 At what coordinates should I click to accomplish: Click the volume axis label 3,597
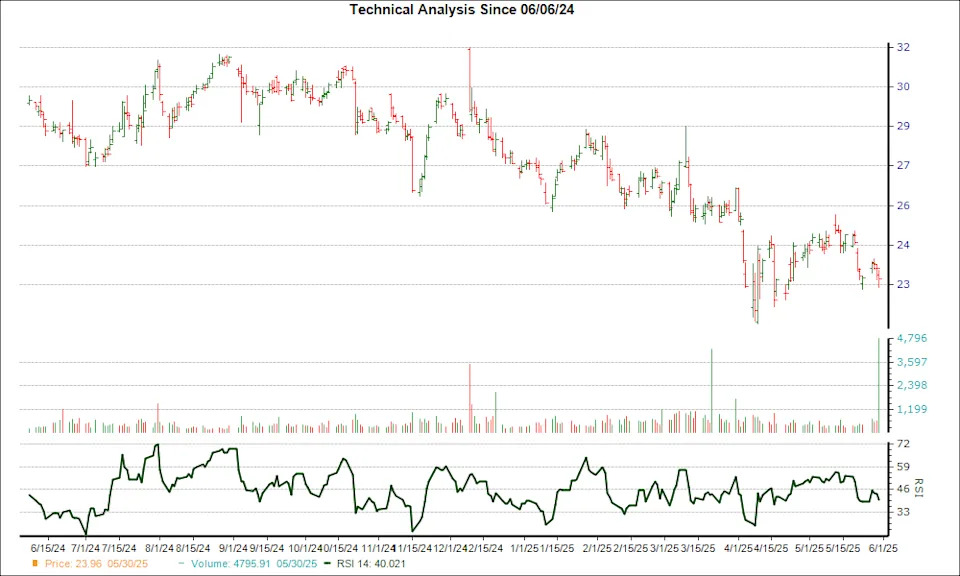pyautogui.click(x=912, y=362)
